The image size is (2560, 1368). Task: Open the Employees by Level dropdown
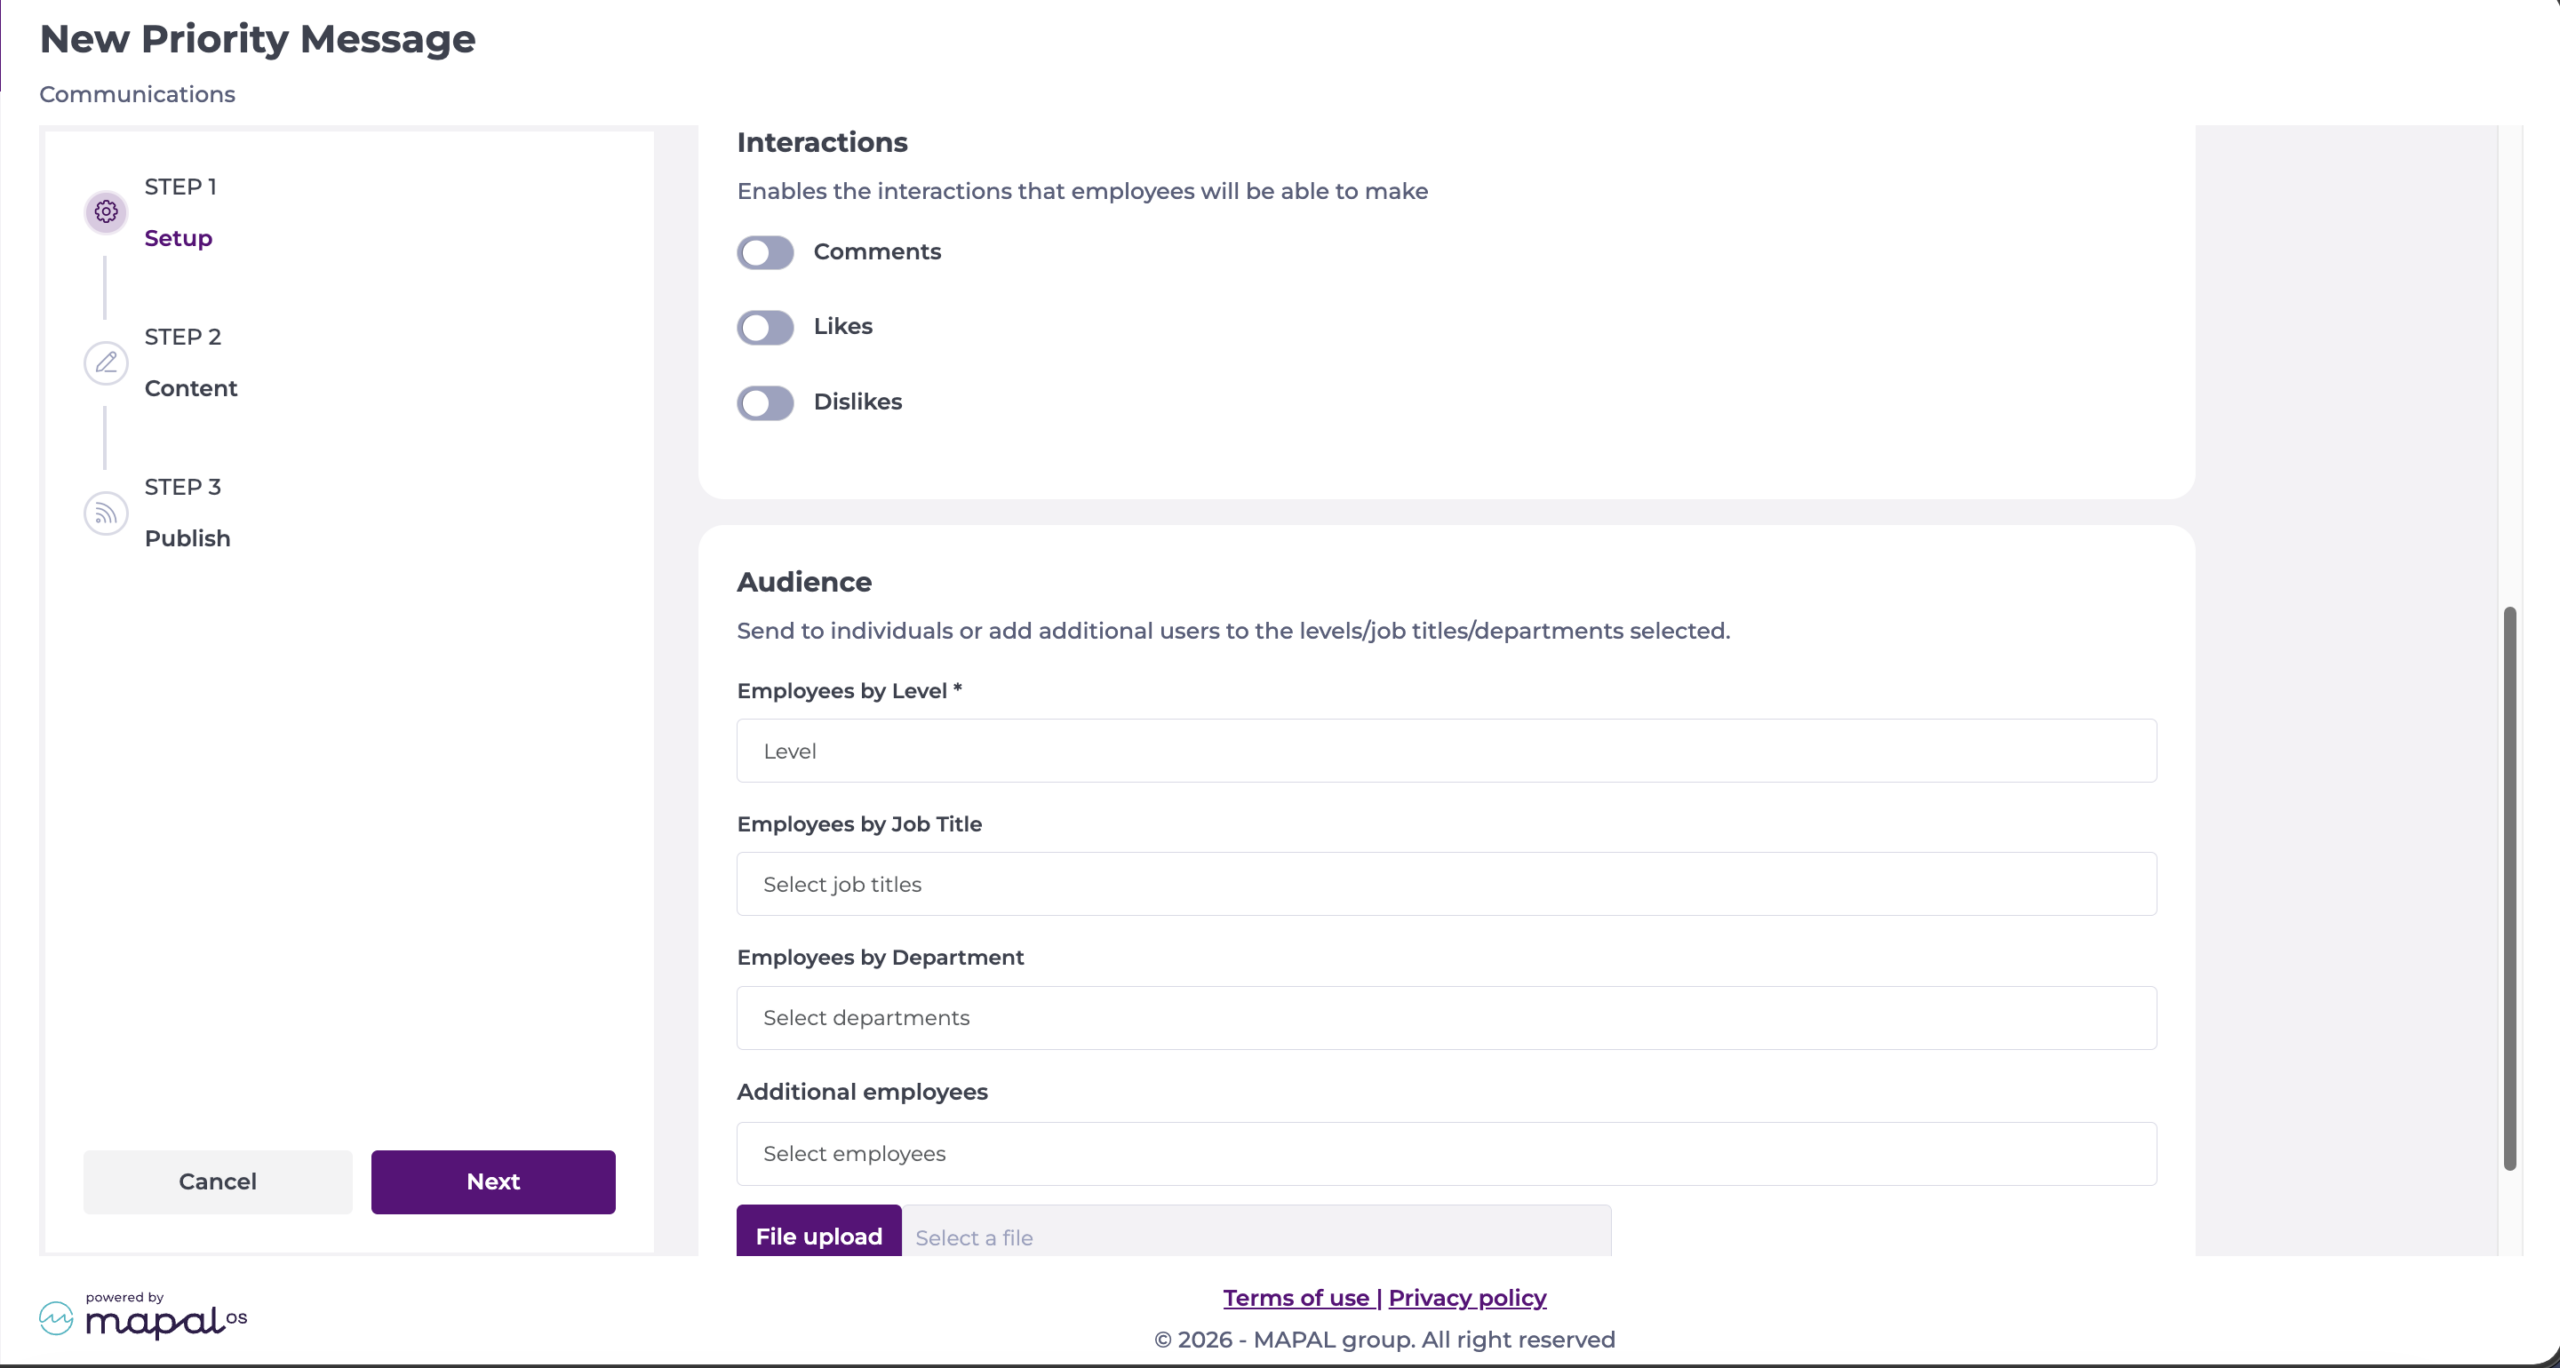point(1446,751)
